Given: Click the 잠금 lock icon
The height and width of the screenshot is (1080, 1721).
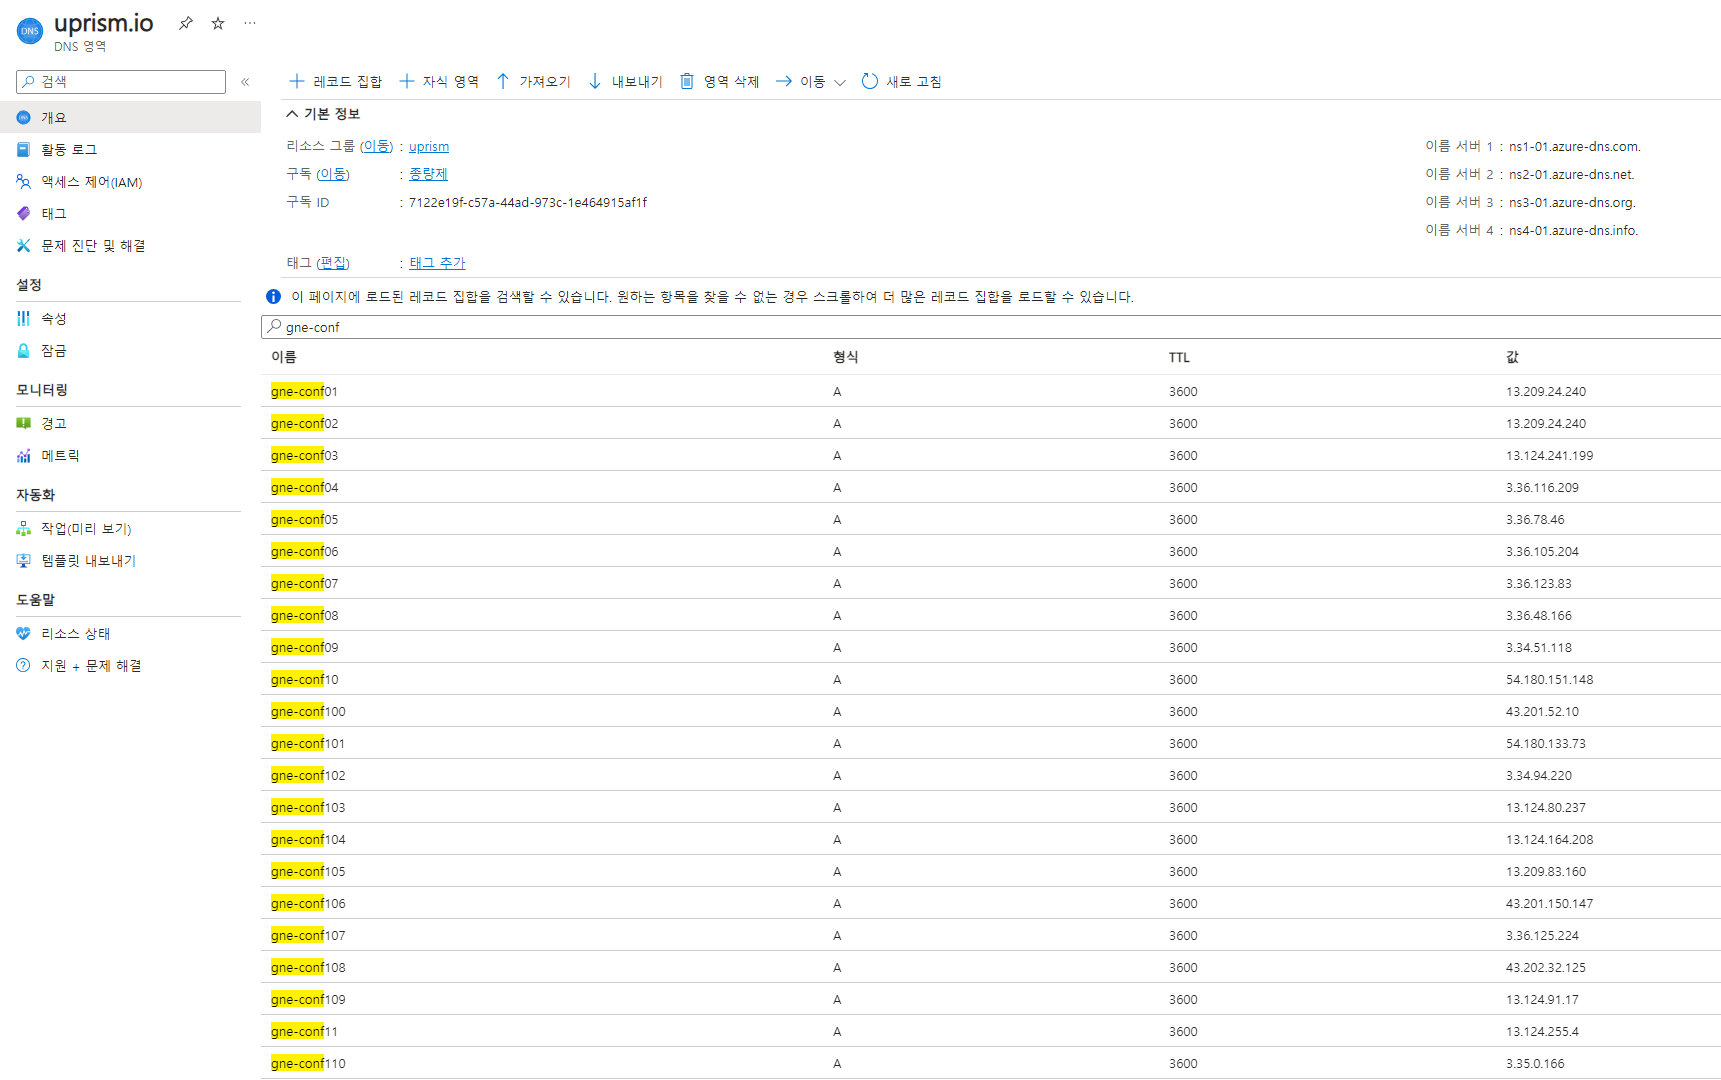Looking at the screenshot, I should (x=23, y=350).
